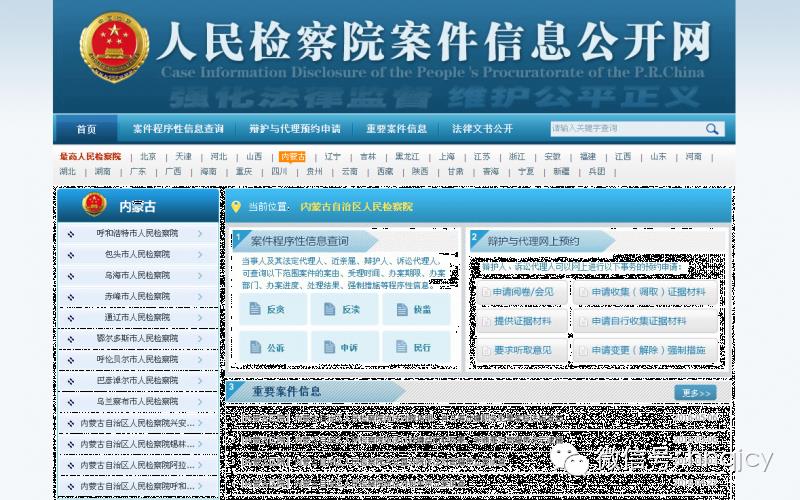Viewport: 800px width, 500px height.
Task: Open the 民行 document icon tile
Action: point(417,348)
